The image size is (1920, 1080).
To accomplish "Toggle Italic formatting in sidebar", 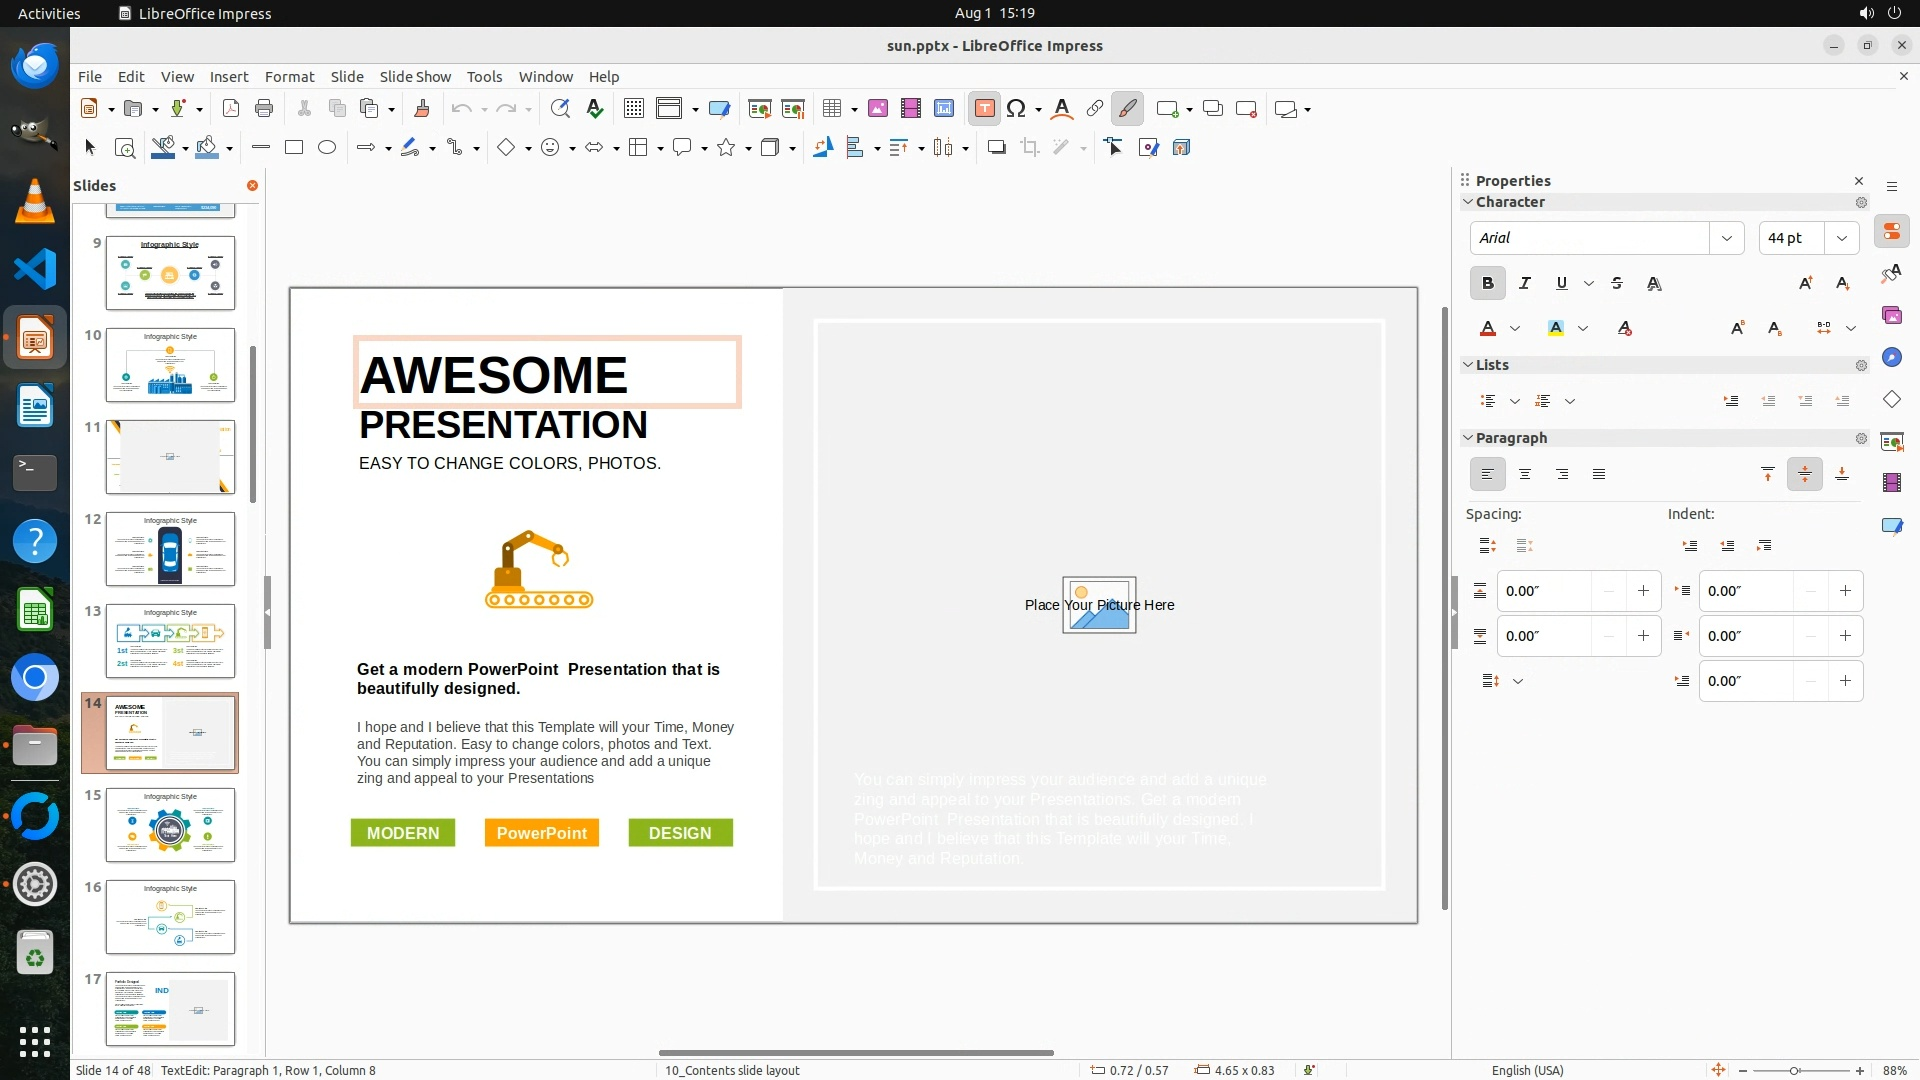I will point(1524,284).
